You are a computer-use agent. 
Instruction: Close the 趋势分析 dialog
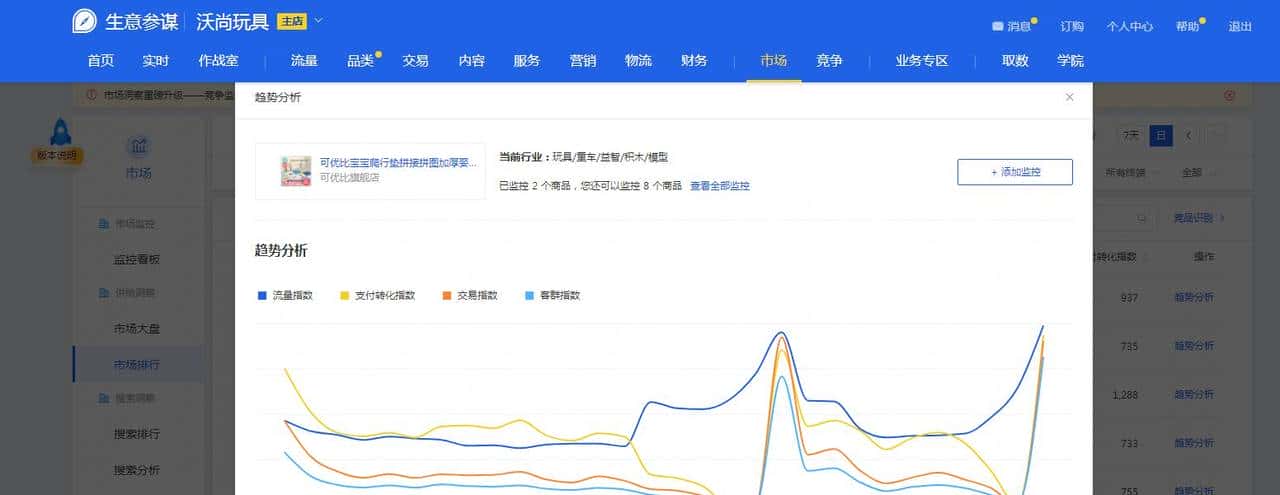[1069, 97]
